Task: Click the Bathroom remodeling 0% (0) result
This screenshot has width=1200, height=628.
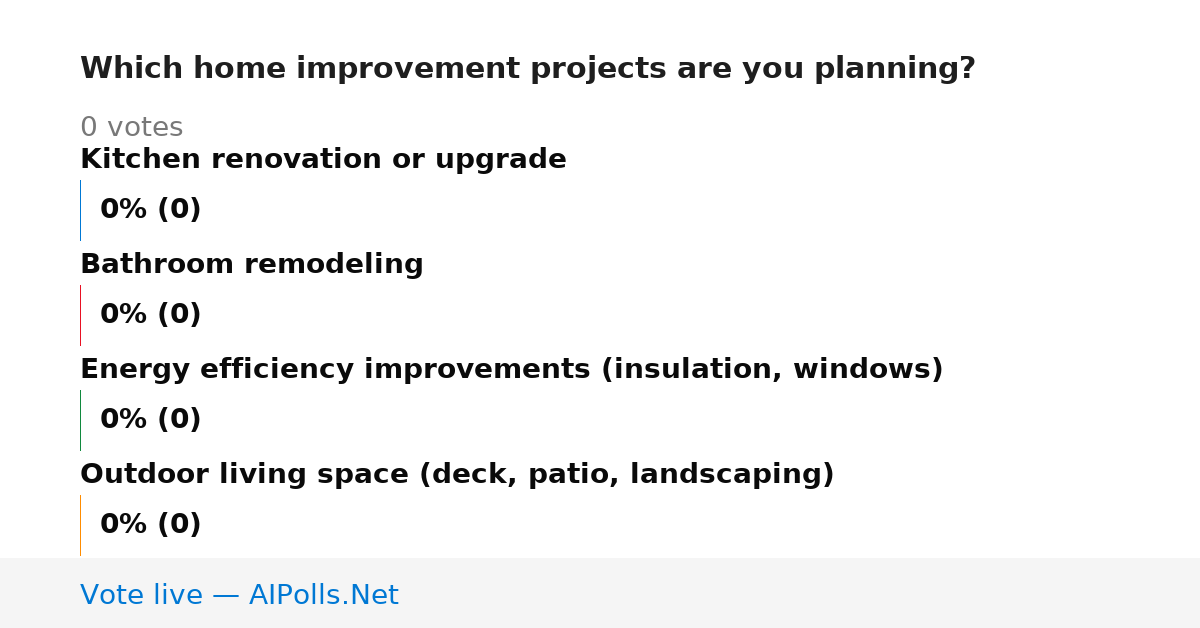Action: [151, 315]
